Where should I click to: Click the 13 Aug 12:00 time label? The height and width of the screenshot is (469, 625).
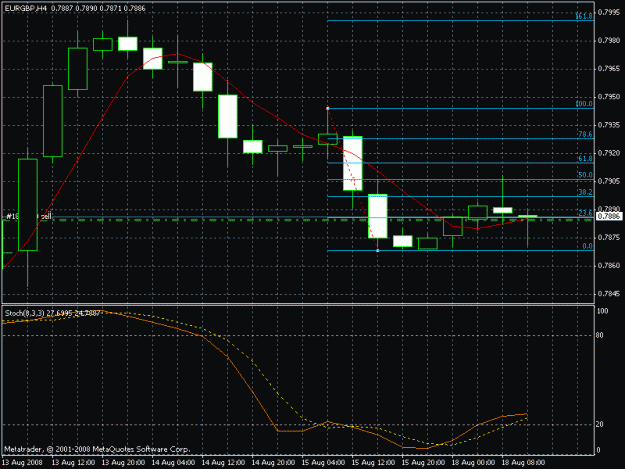pos(74,463)
